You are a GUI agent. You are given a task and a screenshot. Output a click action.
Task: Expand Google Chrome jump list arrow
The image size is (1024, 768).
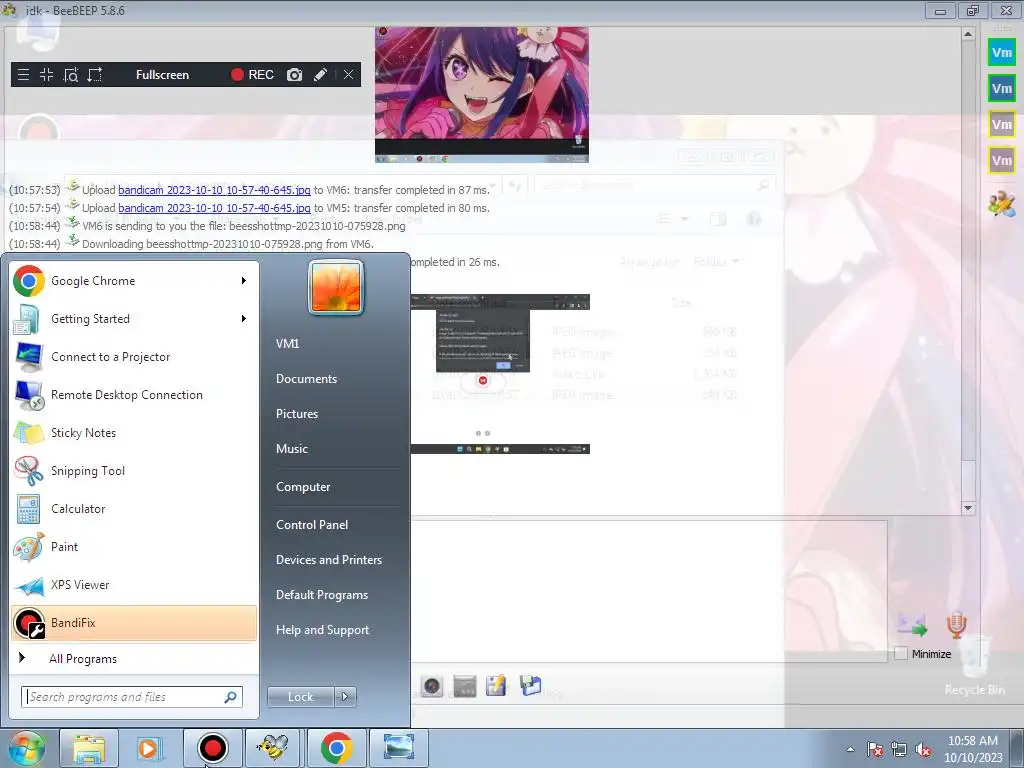coord(244,281)
